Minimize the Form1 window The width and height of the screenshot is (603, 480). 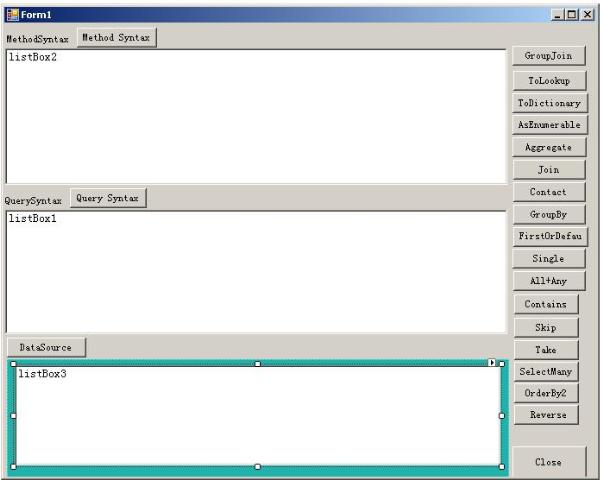point(557,15)
